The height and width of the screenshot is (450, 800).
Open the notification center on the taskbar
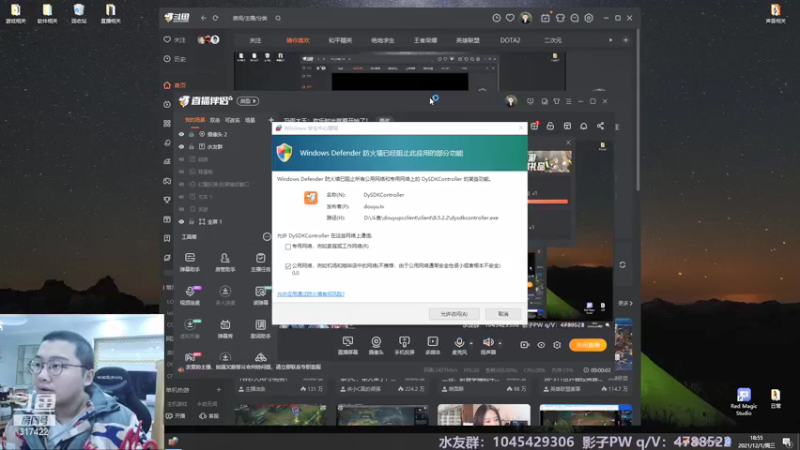[787, 442]
